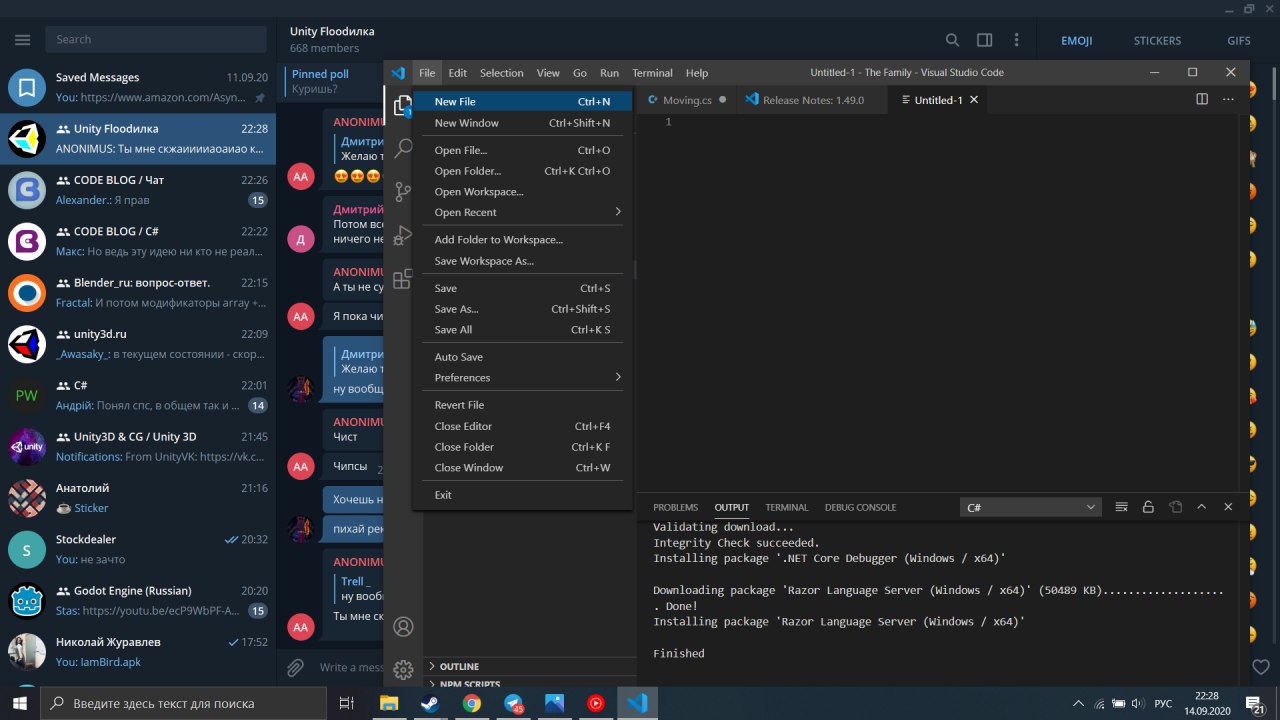Switch to TERMINAL panel tab
This screenshot has width=1280, height=720.
pyautogui.click(x=786, y=507)
